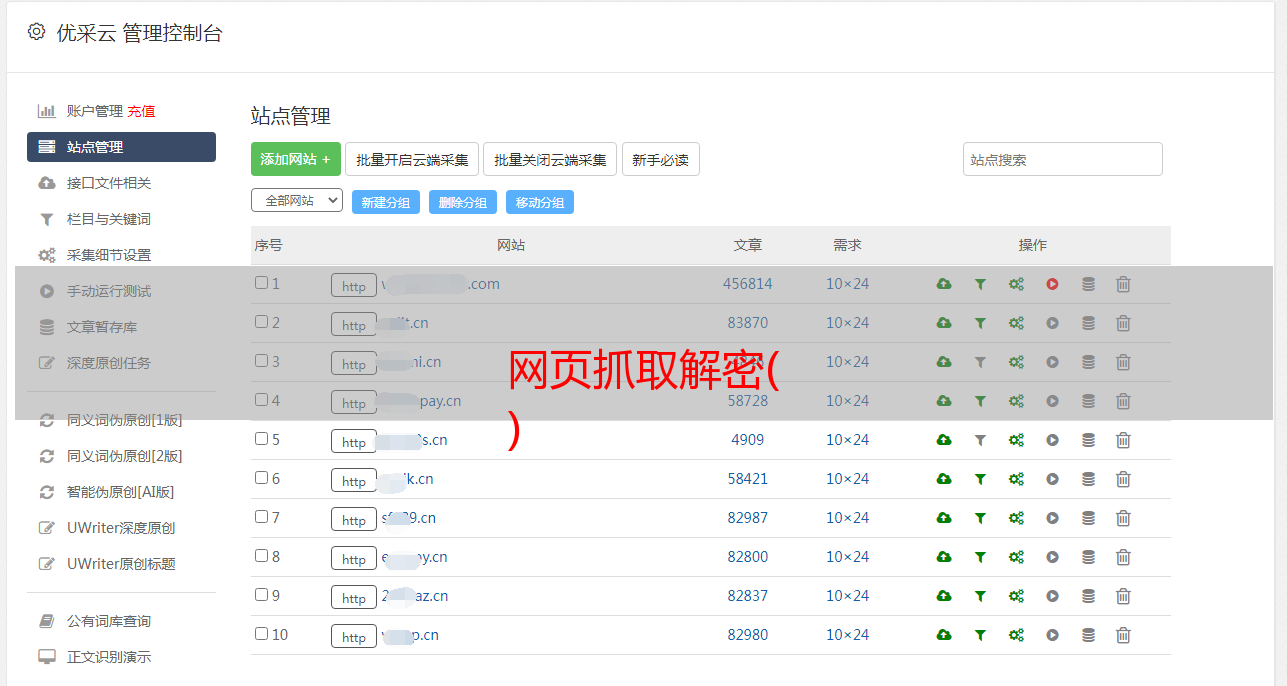
Task: Tick the checkbox for site row 10
Action: point(261,634)
